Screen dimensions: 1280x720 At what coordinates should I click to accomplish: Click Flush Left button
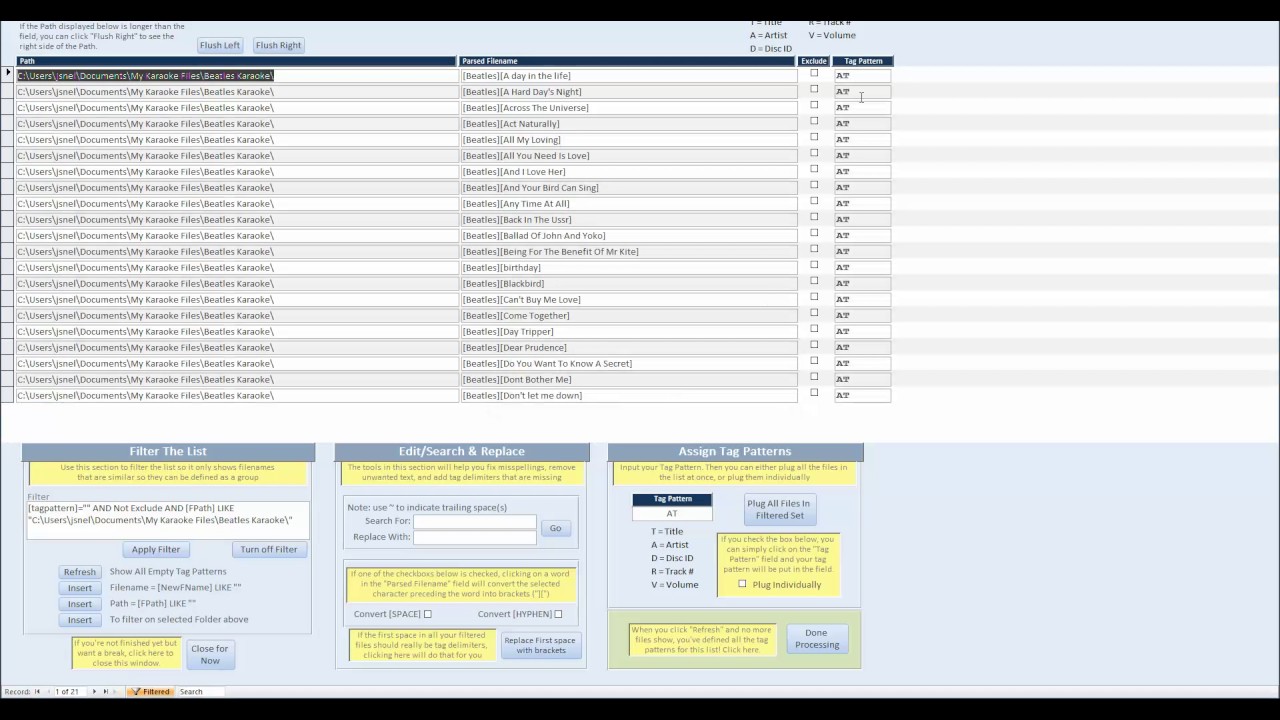[x=219, y=45]
